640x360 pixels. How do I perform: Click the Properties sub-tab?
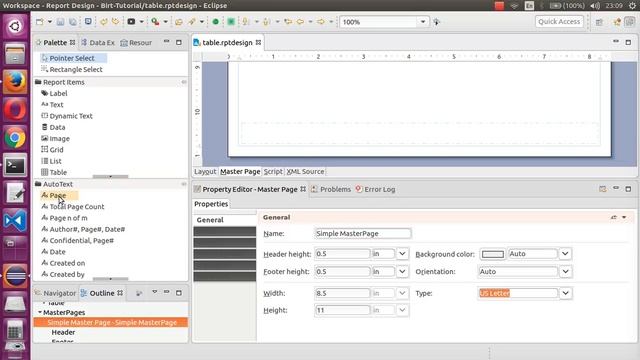[x=211, y=204]
